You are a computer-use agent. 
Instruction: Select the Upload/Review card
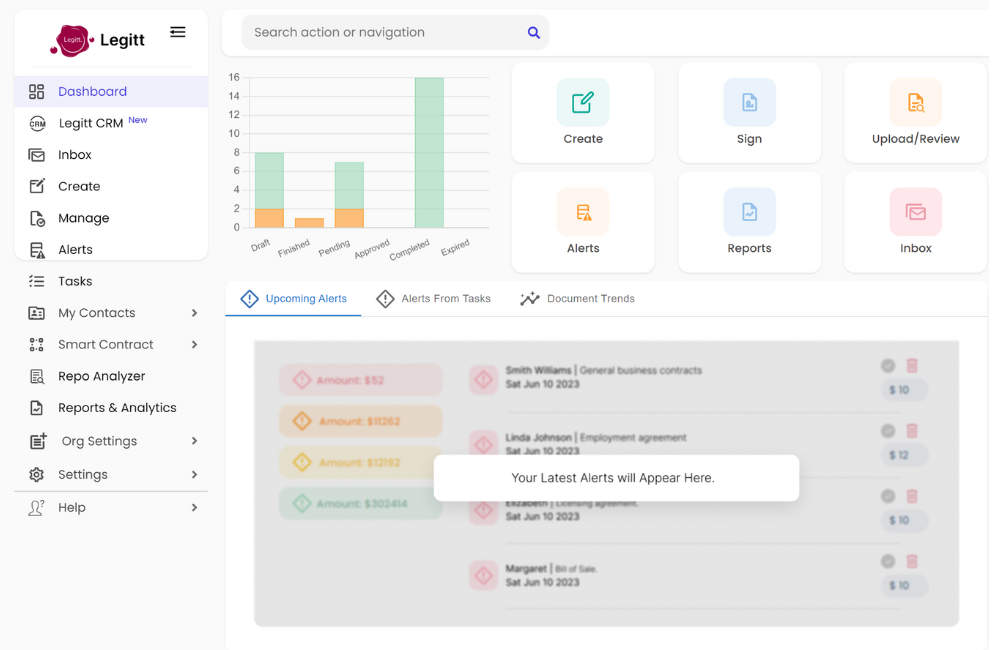(914, 112)
